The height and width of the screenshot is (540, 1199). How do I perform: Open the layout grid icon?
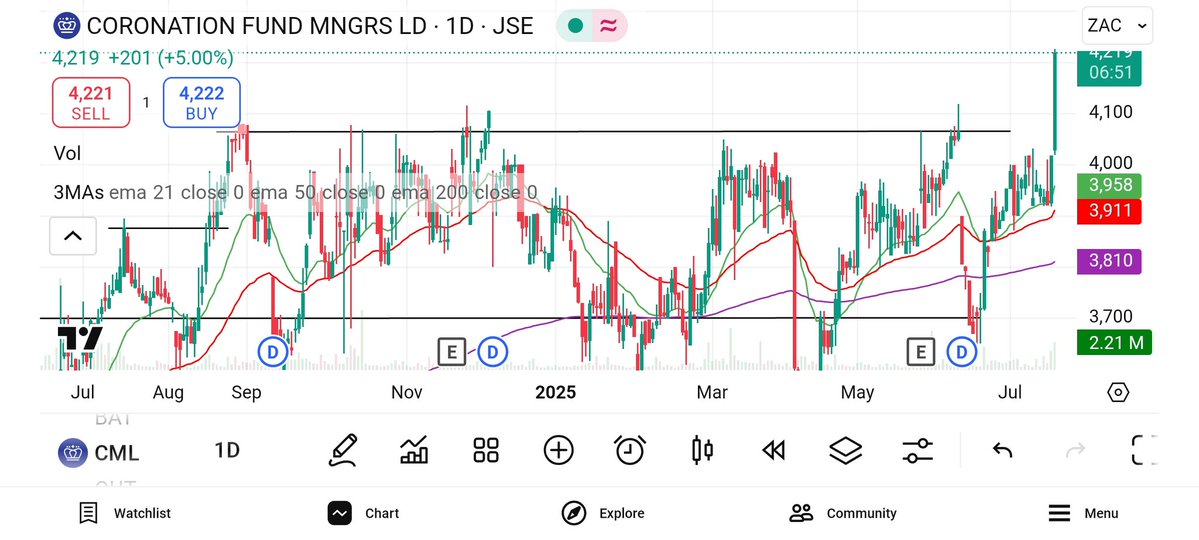pyautogui.click(x=486, y=450)
